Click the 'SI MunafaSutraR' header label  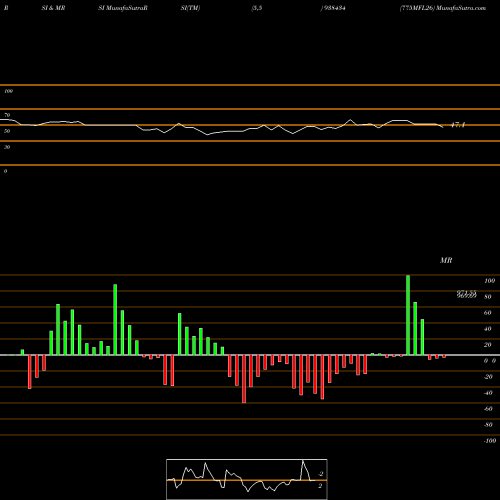click(123, 8)
